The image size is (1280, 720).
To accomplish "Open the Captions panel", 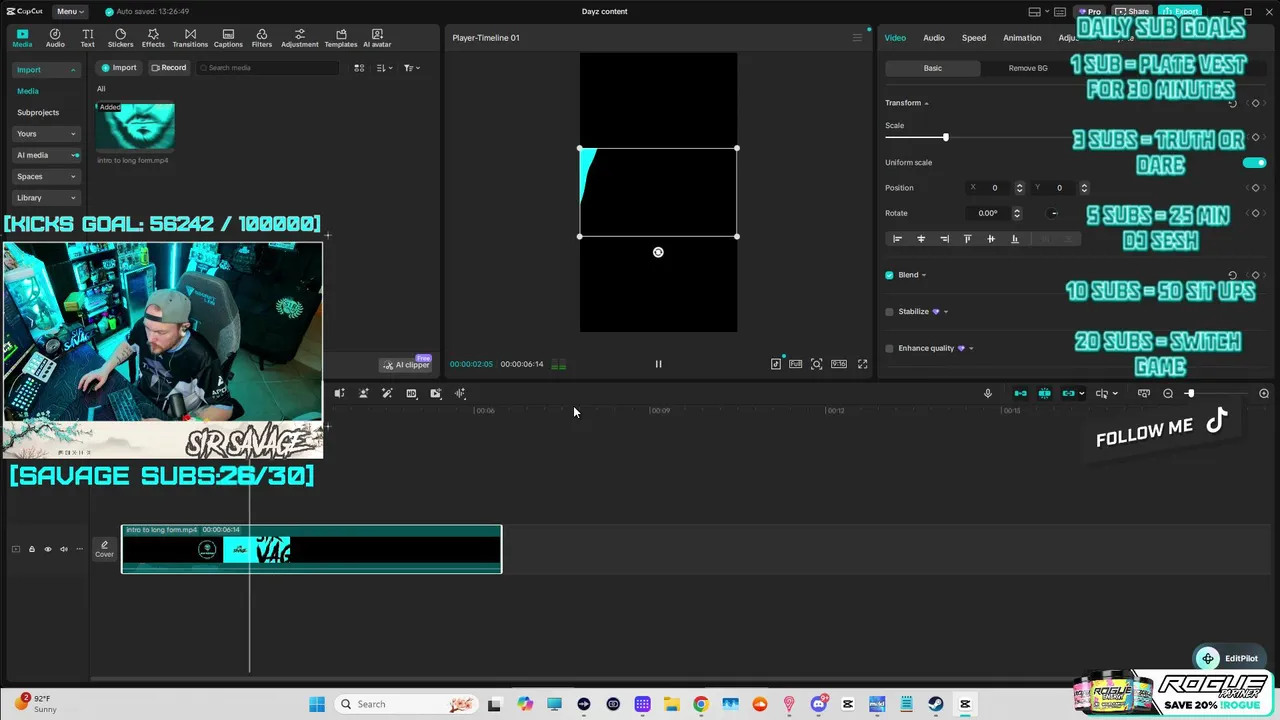I will pos(228,38).
